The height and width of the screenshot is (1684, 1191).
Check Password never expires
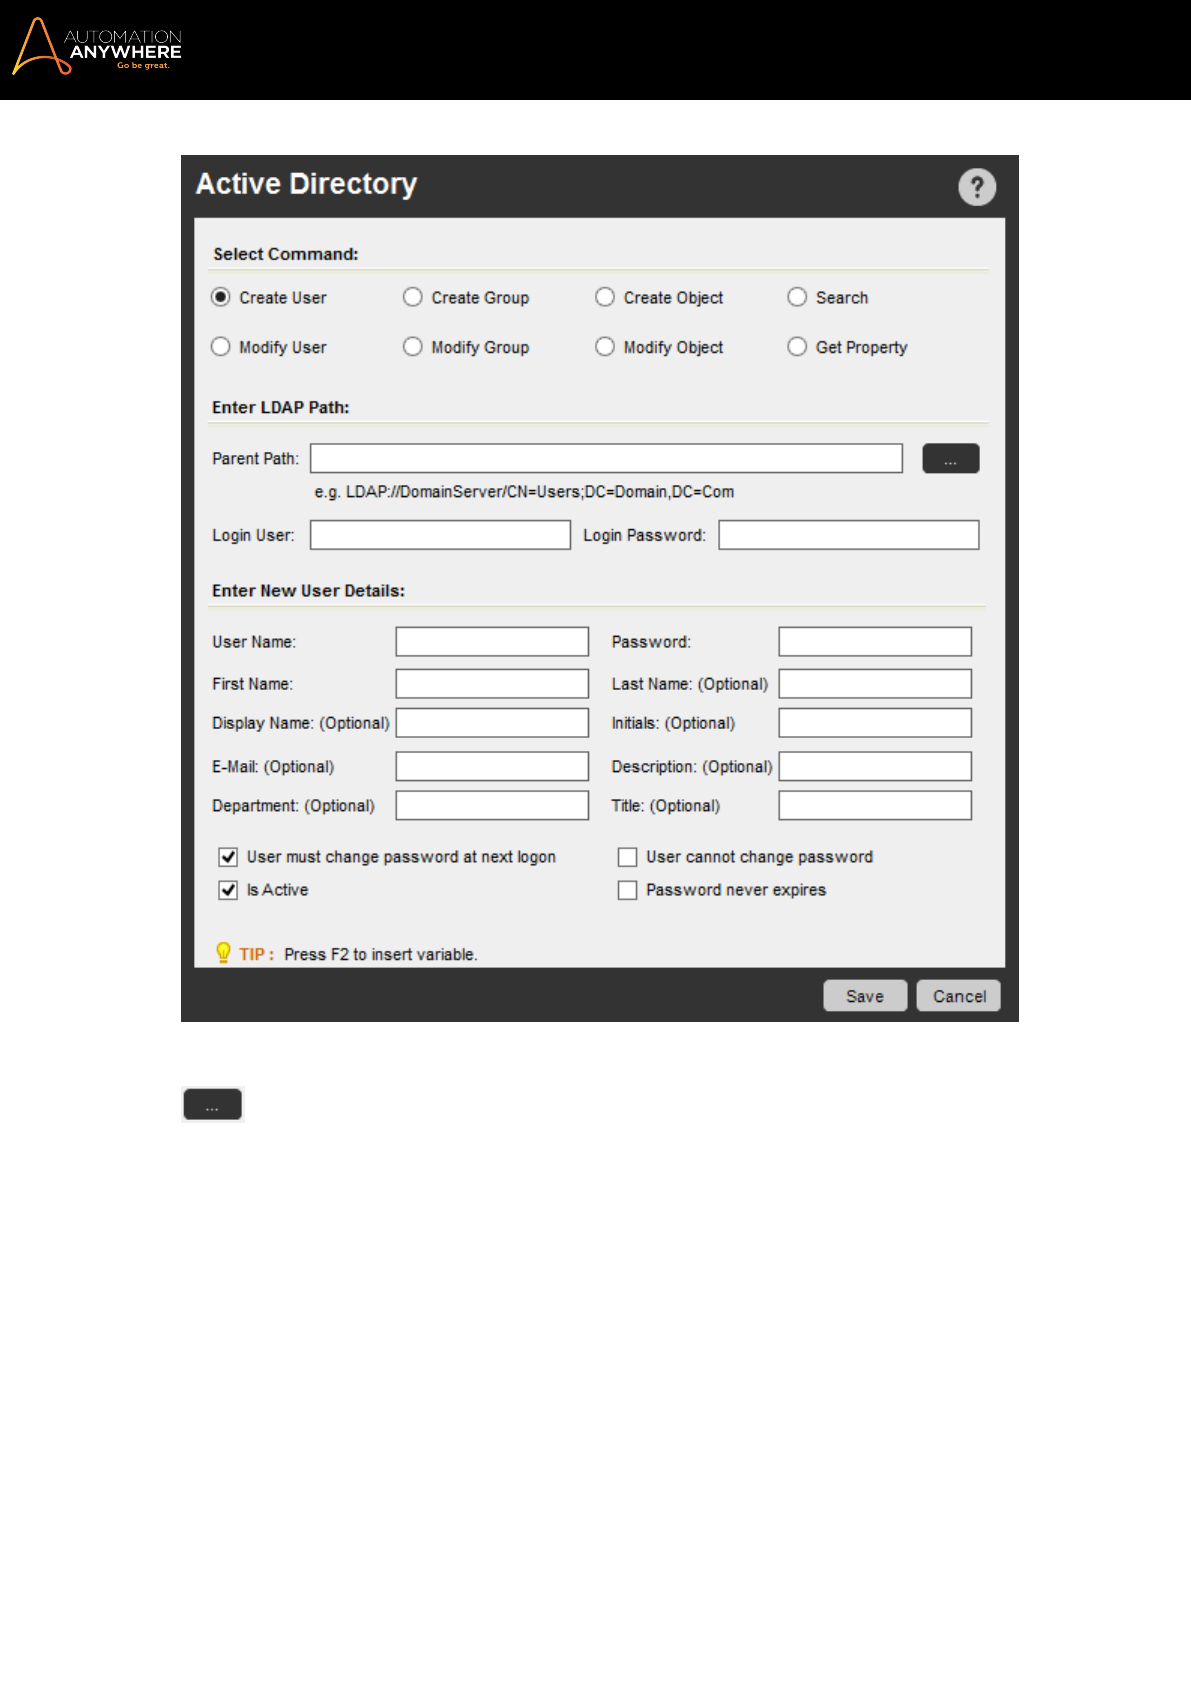(x=628, y=890)
